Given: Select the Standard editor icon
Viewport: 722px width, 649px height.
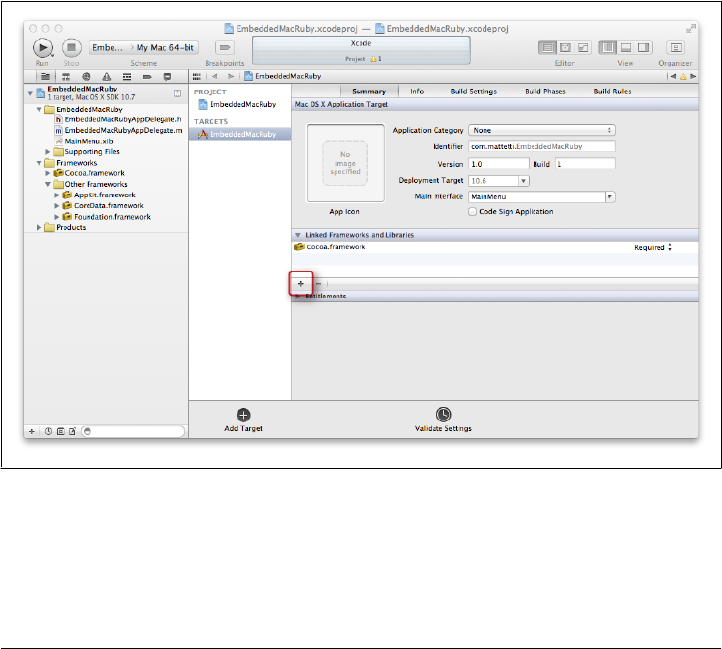Looking at the screenshot, I should tap(547, 47).
